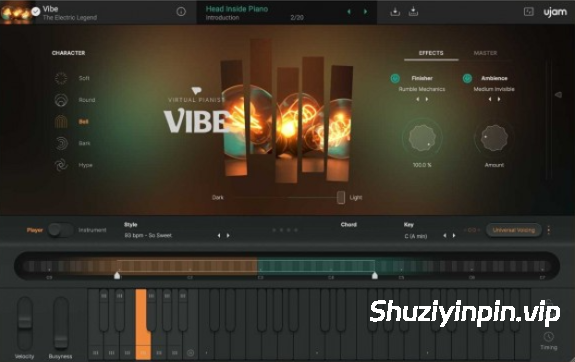Screen dimensions: 575x362
Task: Click the orange highlighted piano key
Action: click(143, 324)
